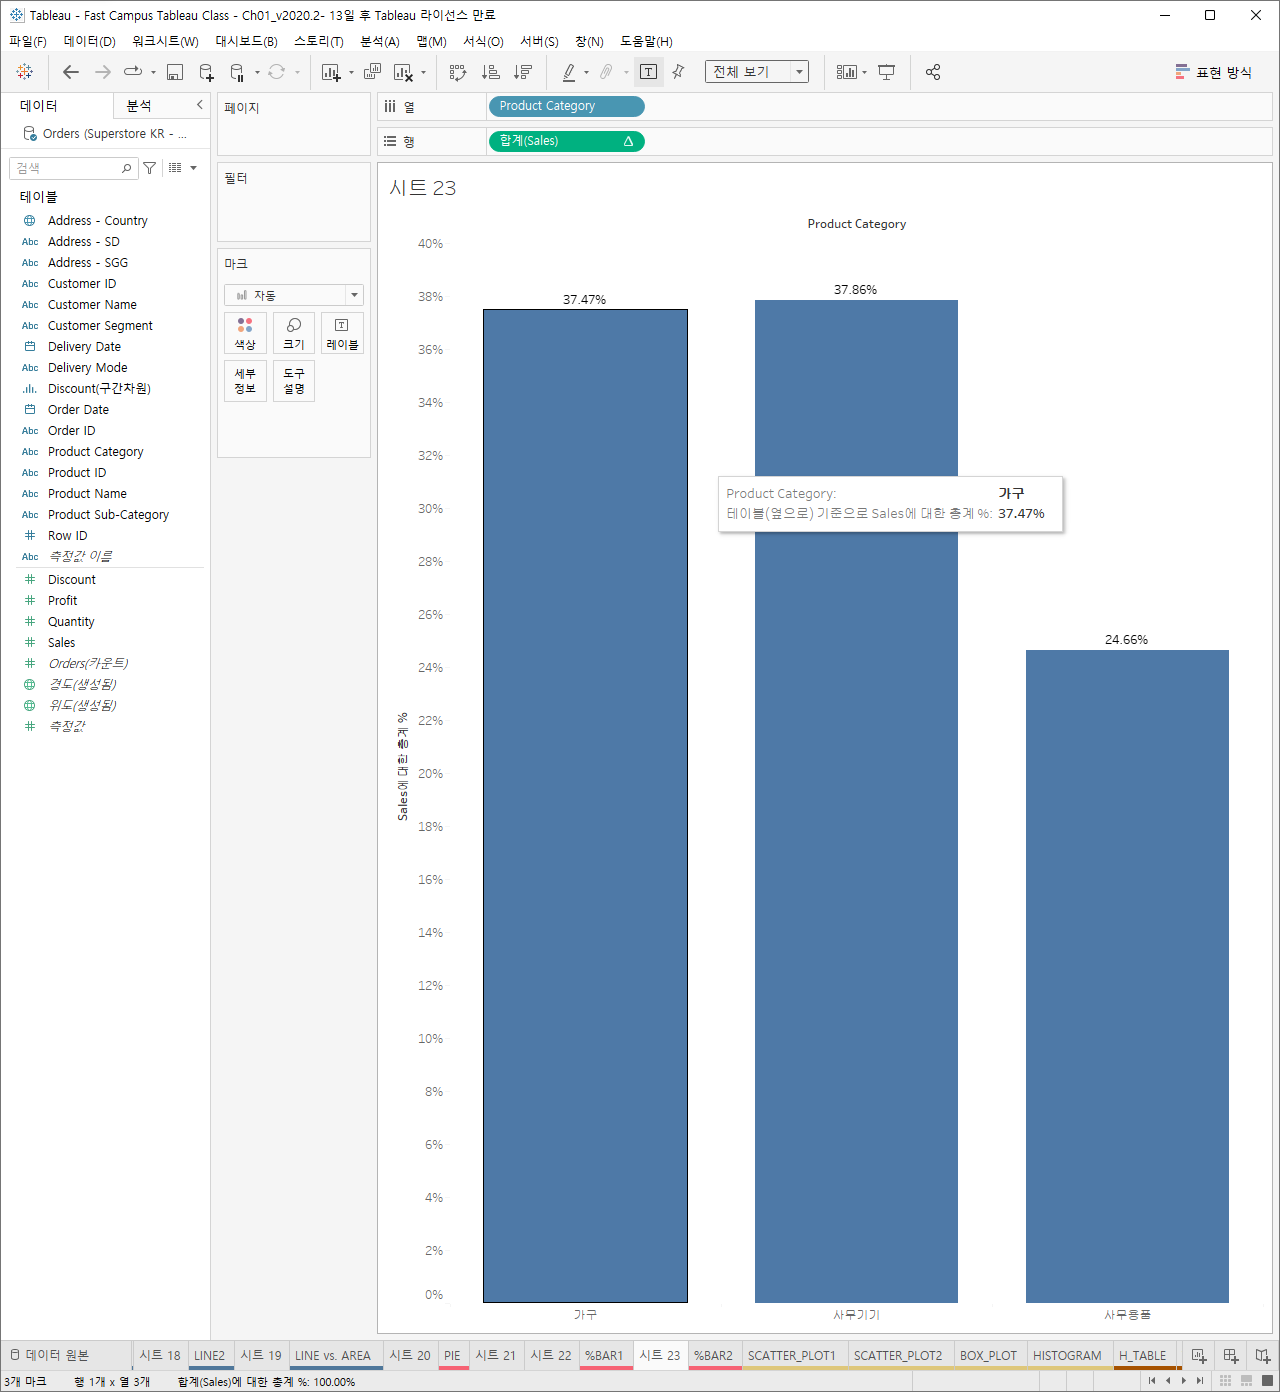
Task: Create a new worksheet from toolbar
Action: [x=331, y=72]
